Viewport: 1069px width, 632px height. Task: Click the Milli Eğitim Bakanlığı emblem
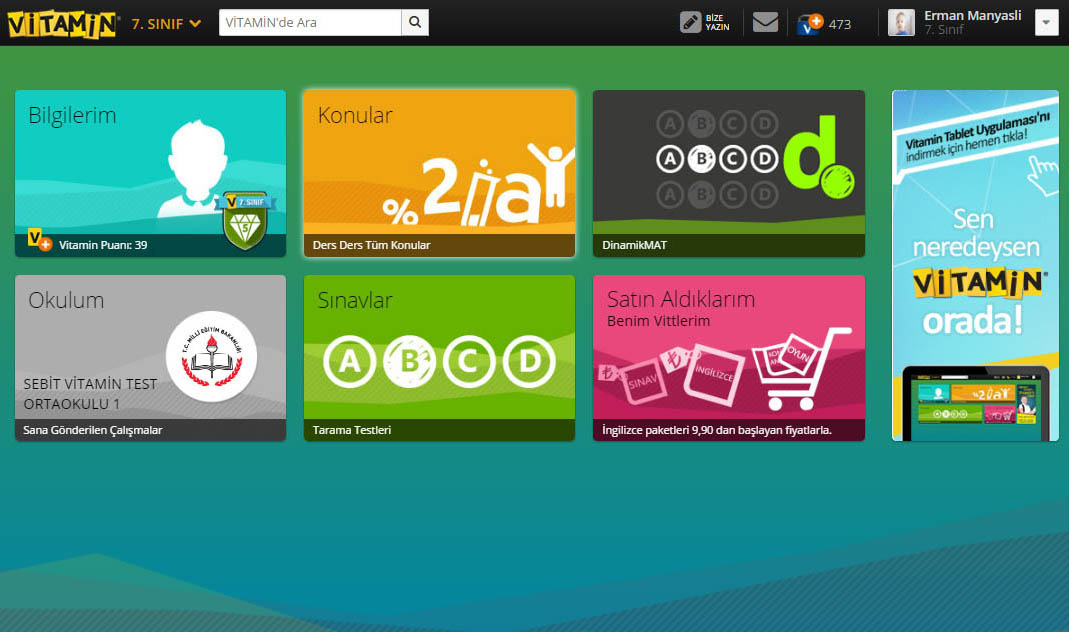tap(211, 356)
